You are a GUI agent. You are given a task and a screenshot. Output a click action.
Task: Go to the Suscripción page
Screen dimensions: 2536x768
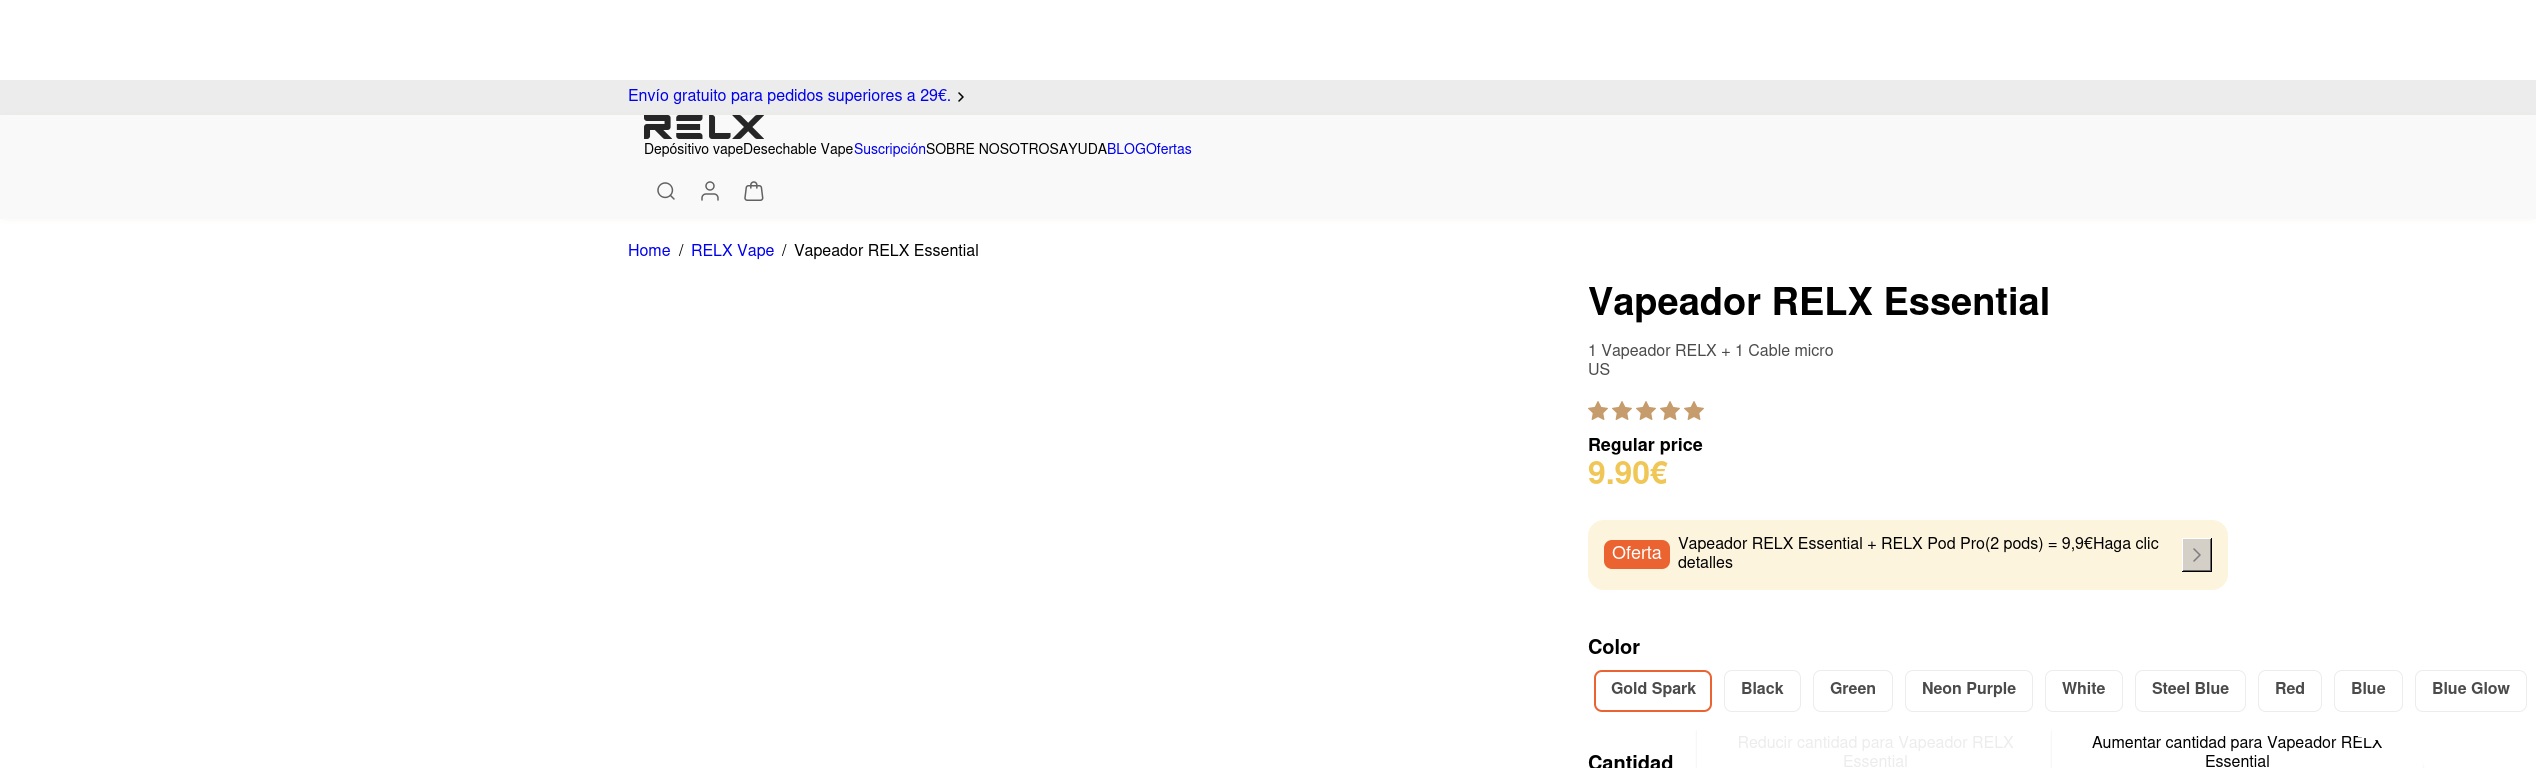[x=889, y=150]
